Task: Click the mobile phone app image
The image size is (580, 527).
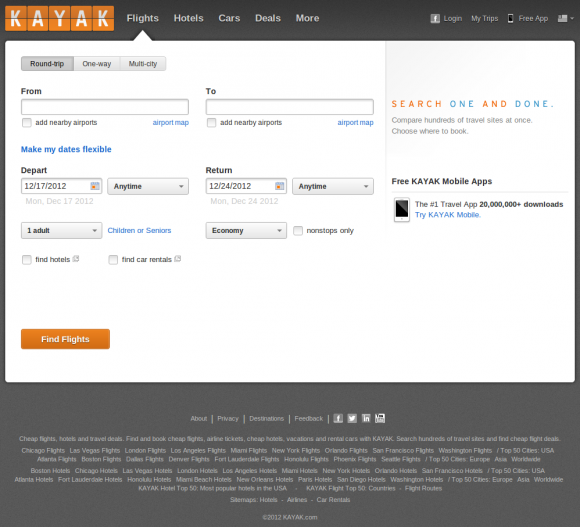Action: (402, 210)
